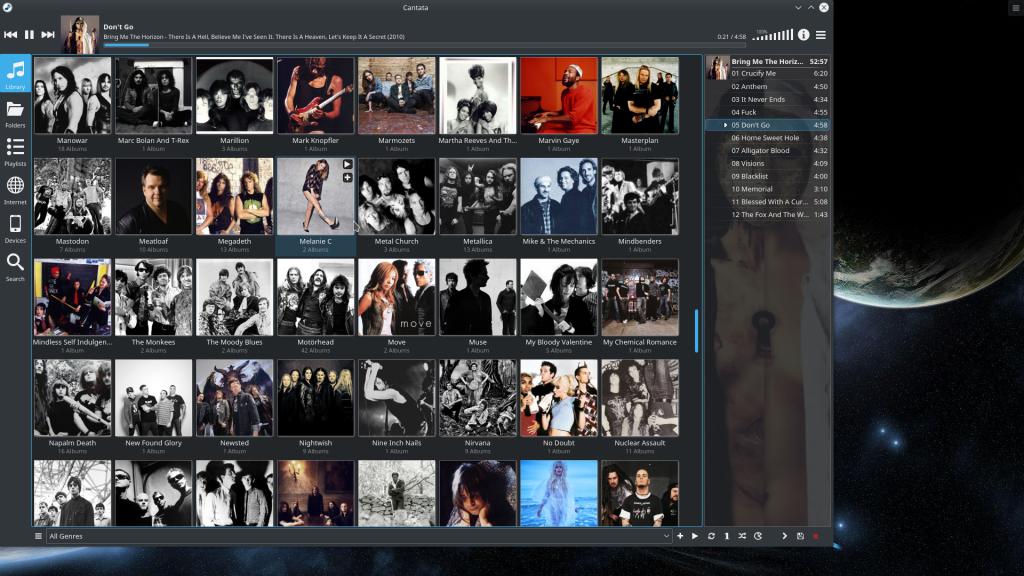Switch to the Folders view
Viewport: 1024px width, 576px height.
(x=15, y=113)
